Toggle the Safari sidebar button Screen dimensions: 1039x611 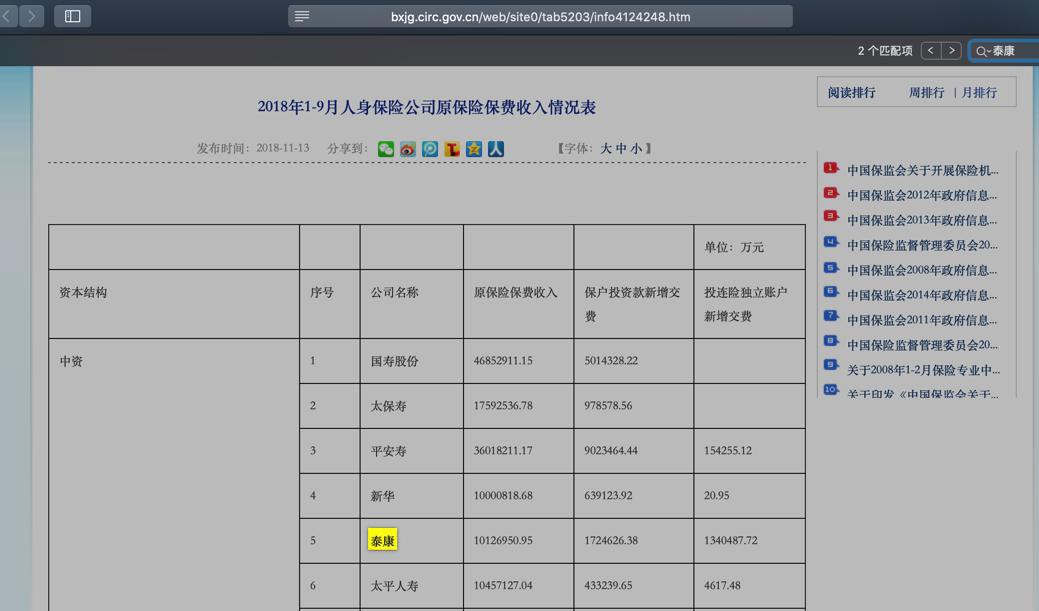(x=72, y=16)
